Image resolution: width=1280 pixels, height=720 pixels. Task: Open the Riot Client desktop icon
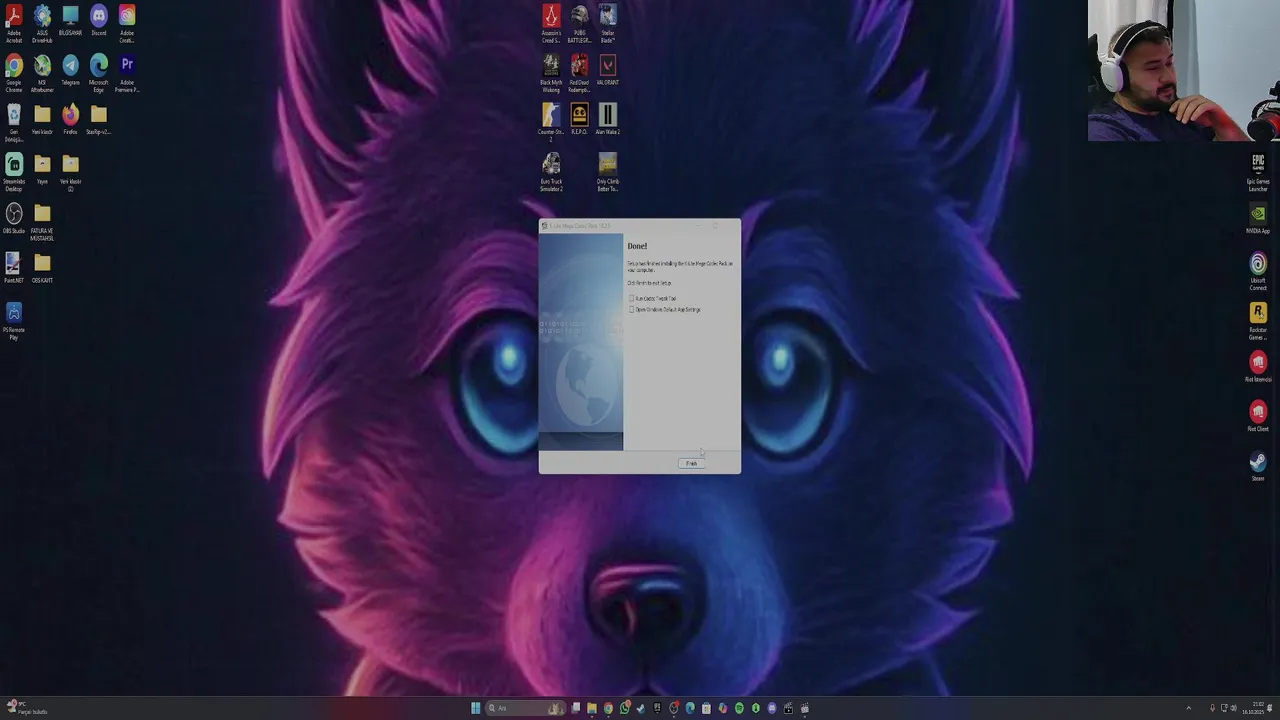[1258, 417]
